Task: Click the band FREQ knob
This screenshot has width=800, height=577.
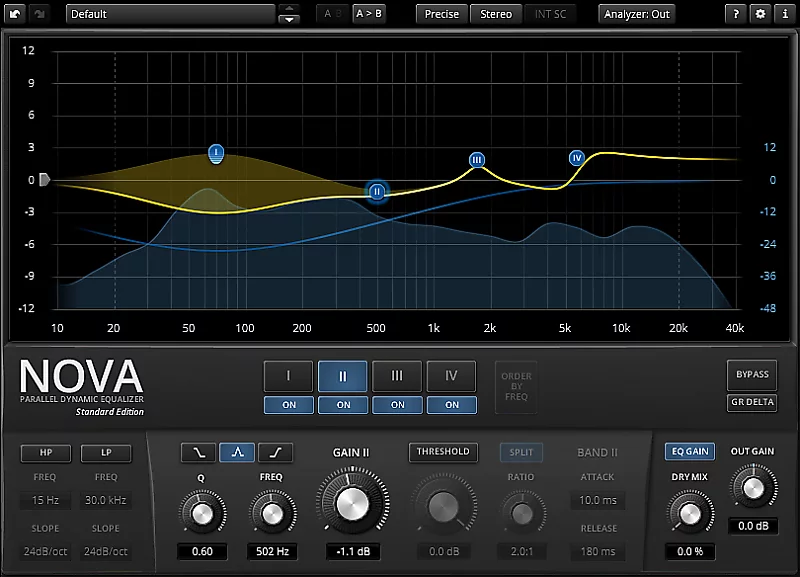Action: (x=272, y=513)
